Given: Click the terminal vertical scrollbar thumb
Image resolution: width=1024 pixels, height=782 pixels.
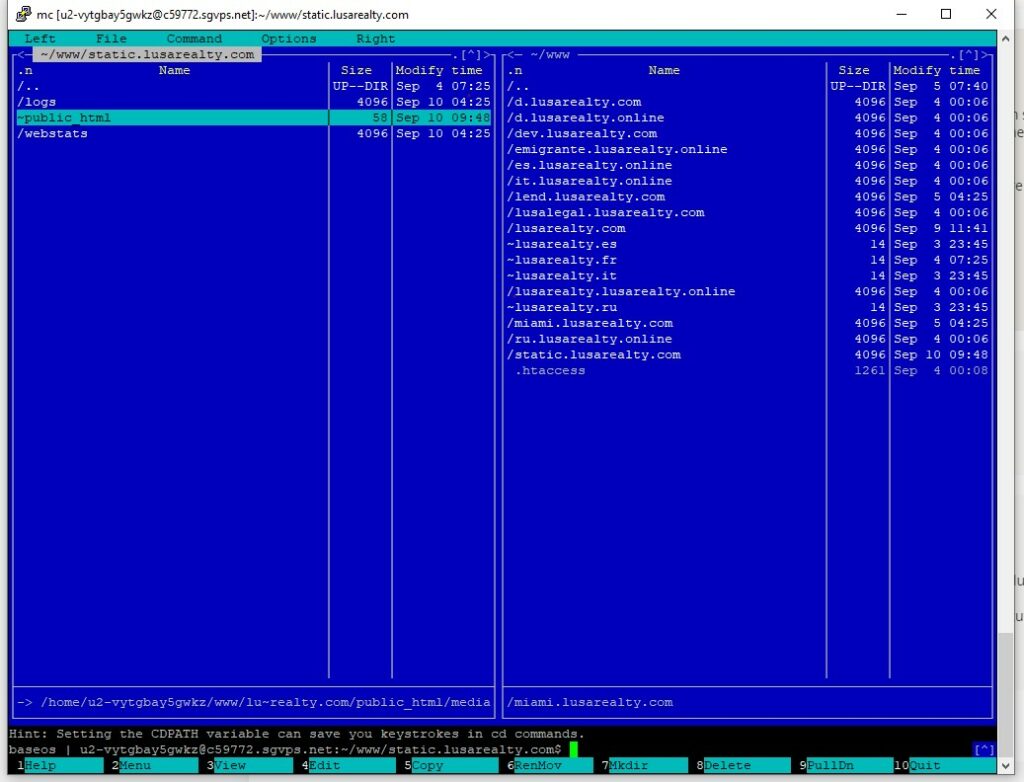Looking at the screenshot, I should click(x=1005, y=694).
